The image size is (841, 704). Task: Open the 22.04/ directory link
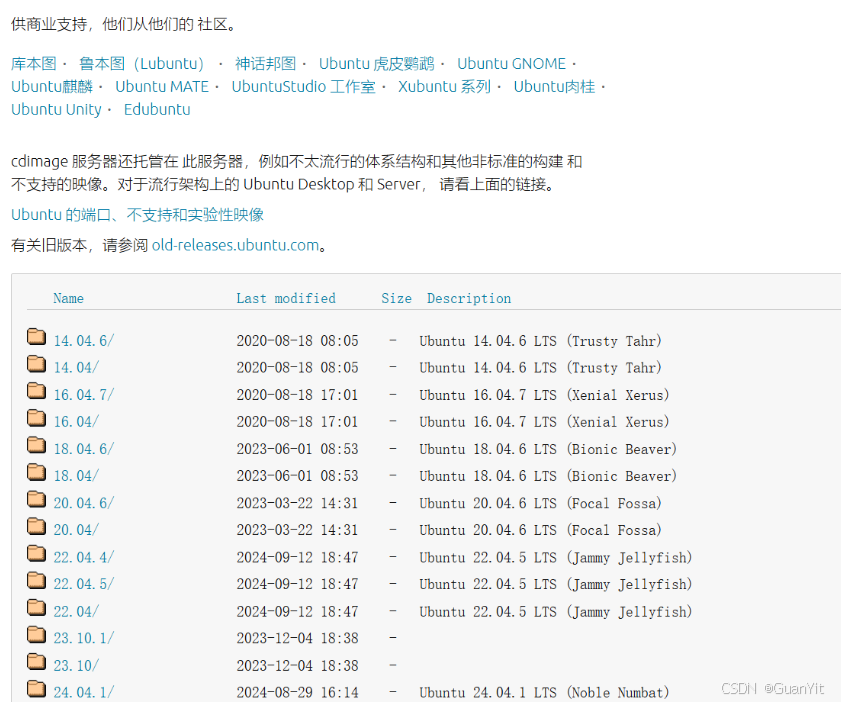tap(76, 612)
